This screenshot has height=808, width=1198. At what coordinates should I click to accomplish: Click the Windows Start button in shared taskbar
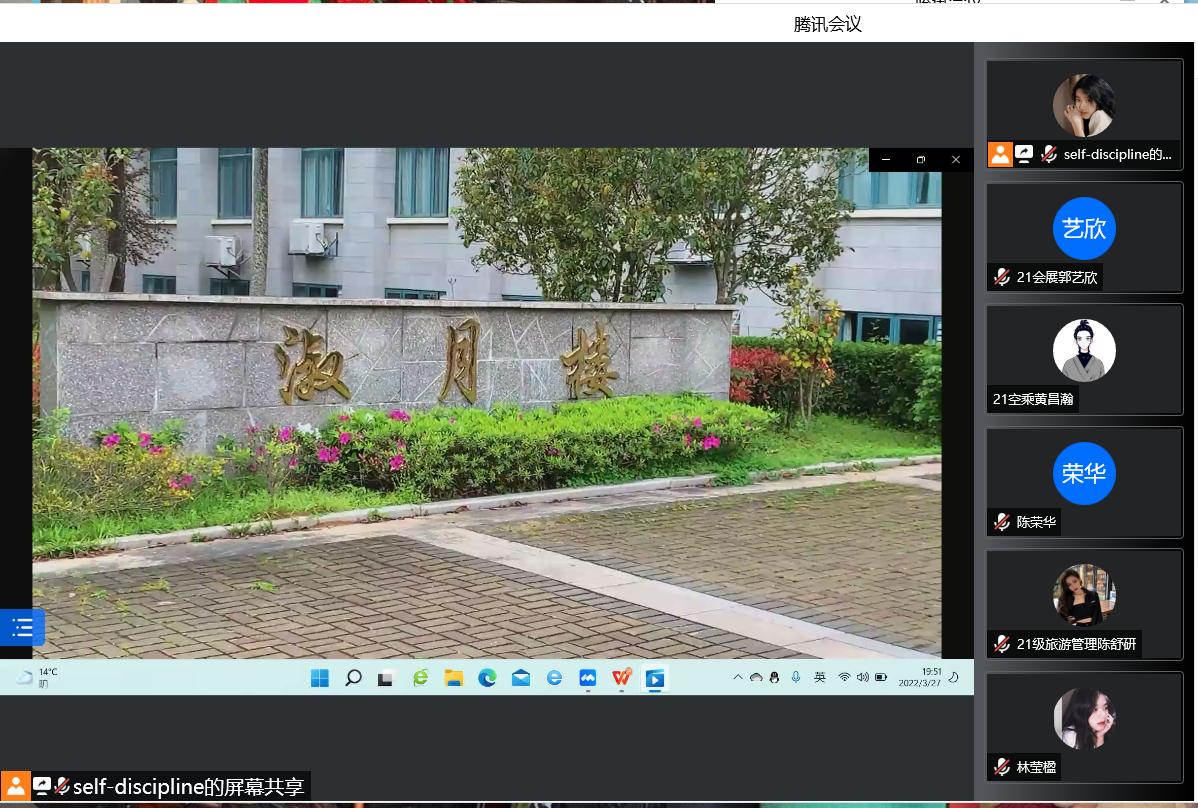320,678
